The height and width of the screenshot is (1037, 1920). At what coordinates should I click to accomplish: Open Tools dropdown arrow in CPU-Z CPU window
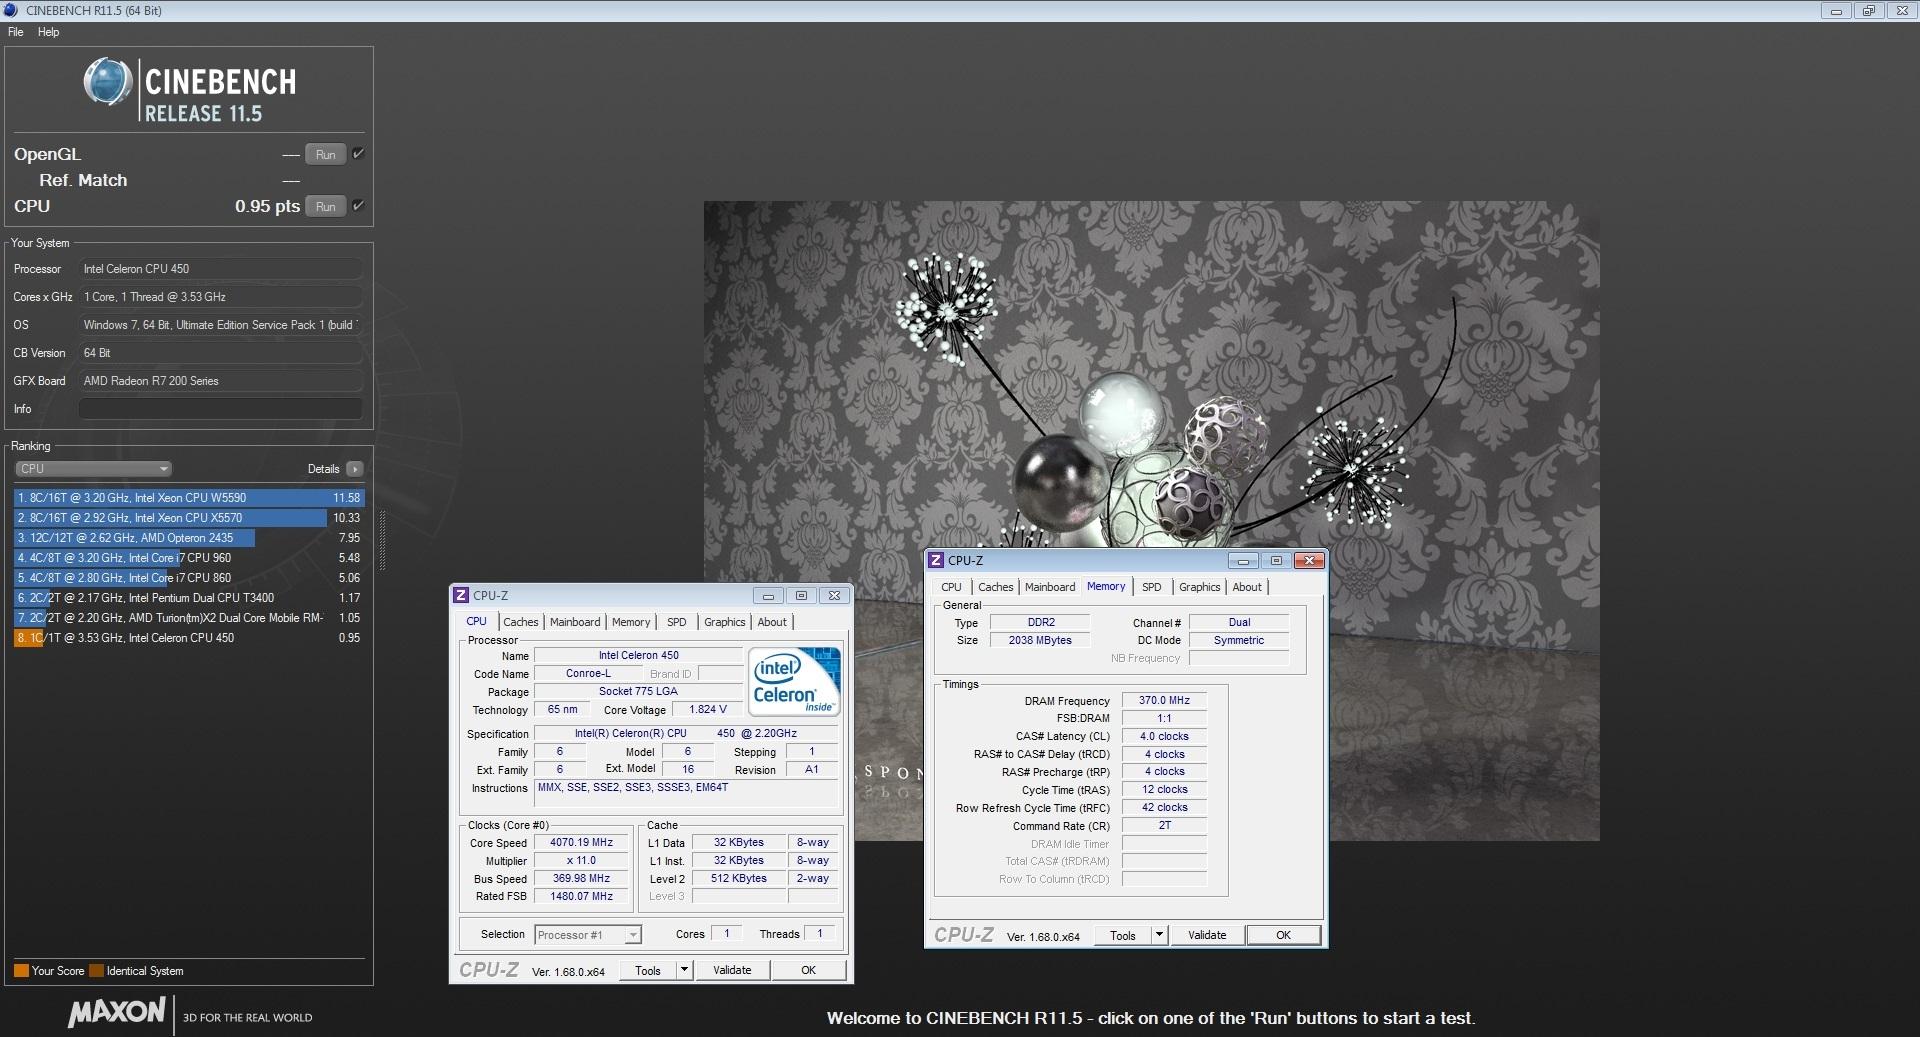pos(684,970)
